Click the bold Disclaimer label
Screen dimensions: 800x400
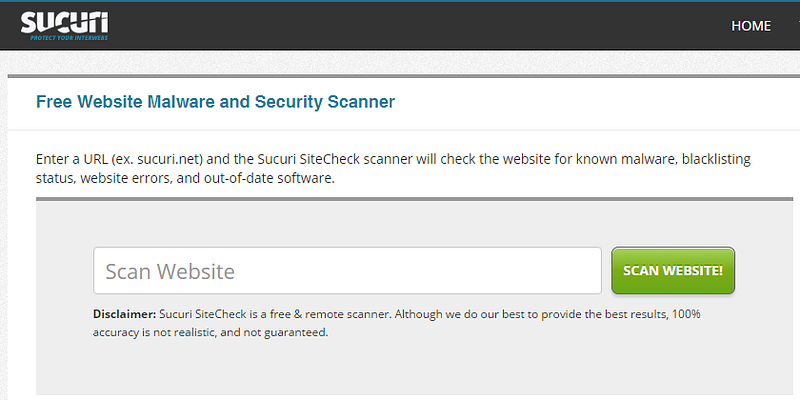124,314
